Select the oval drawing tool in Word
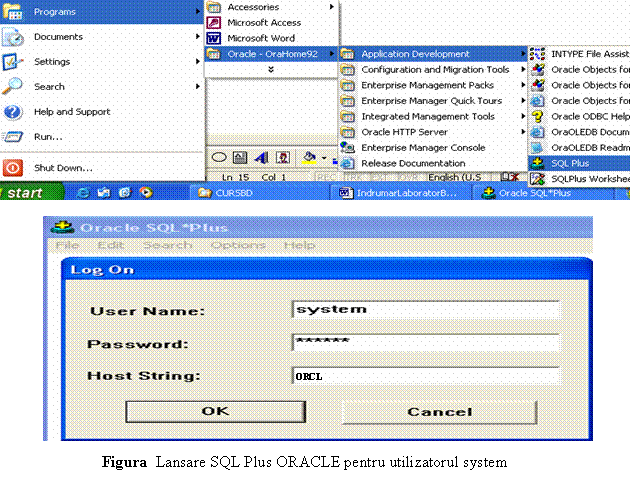This screenshot has height=482, width=630. click(x=219, y=157)
